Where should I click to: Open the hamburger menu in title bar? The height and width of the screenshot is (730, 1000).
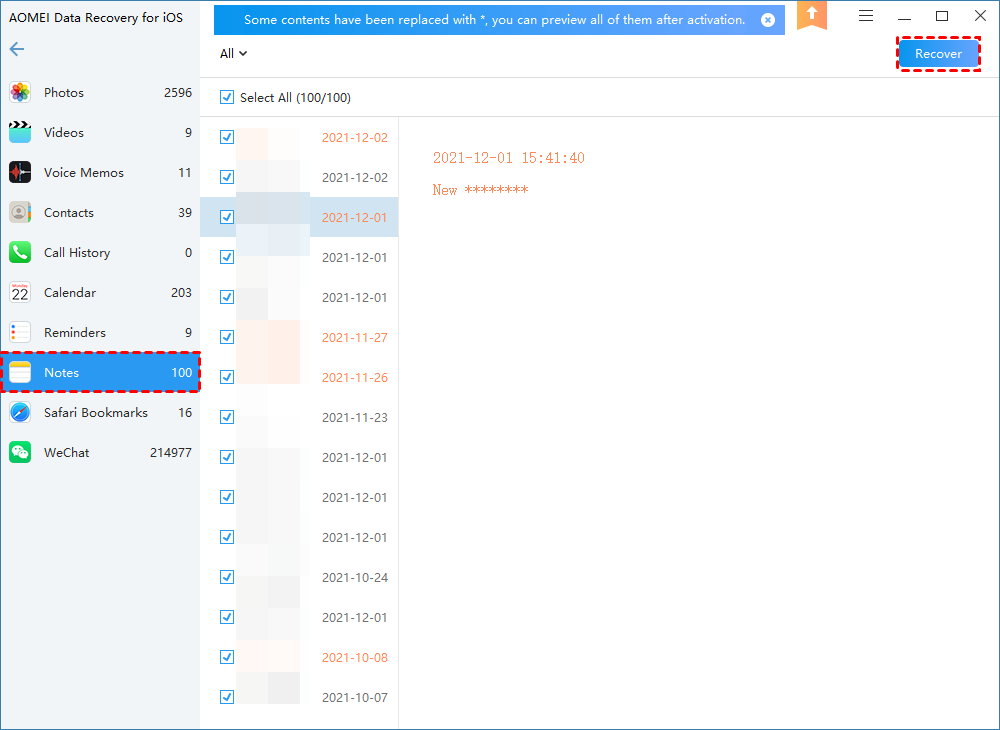click(866, 16)
